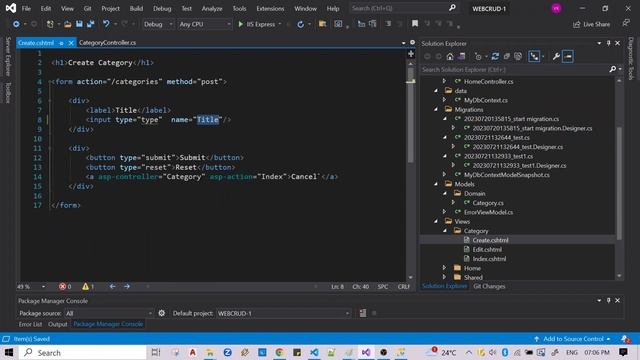Open the File menu

pyautogui.click(x=26, y=9)
